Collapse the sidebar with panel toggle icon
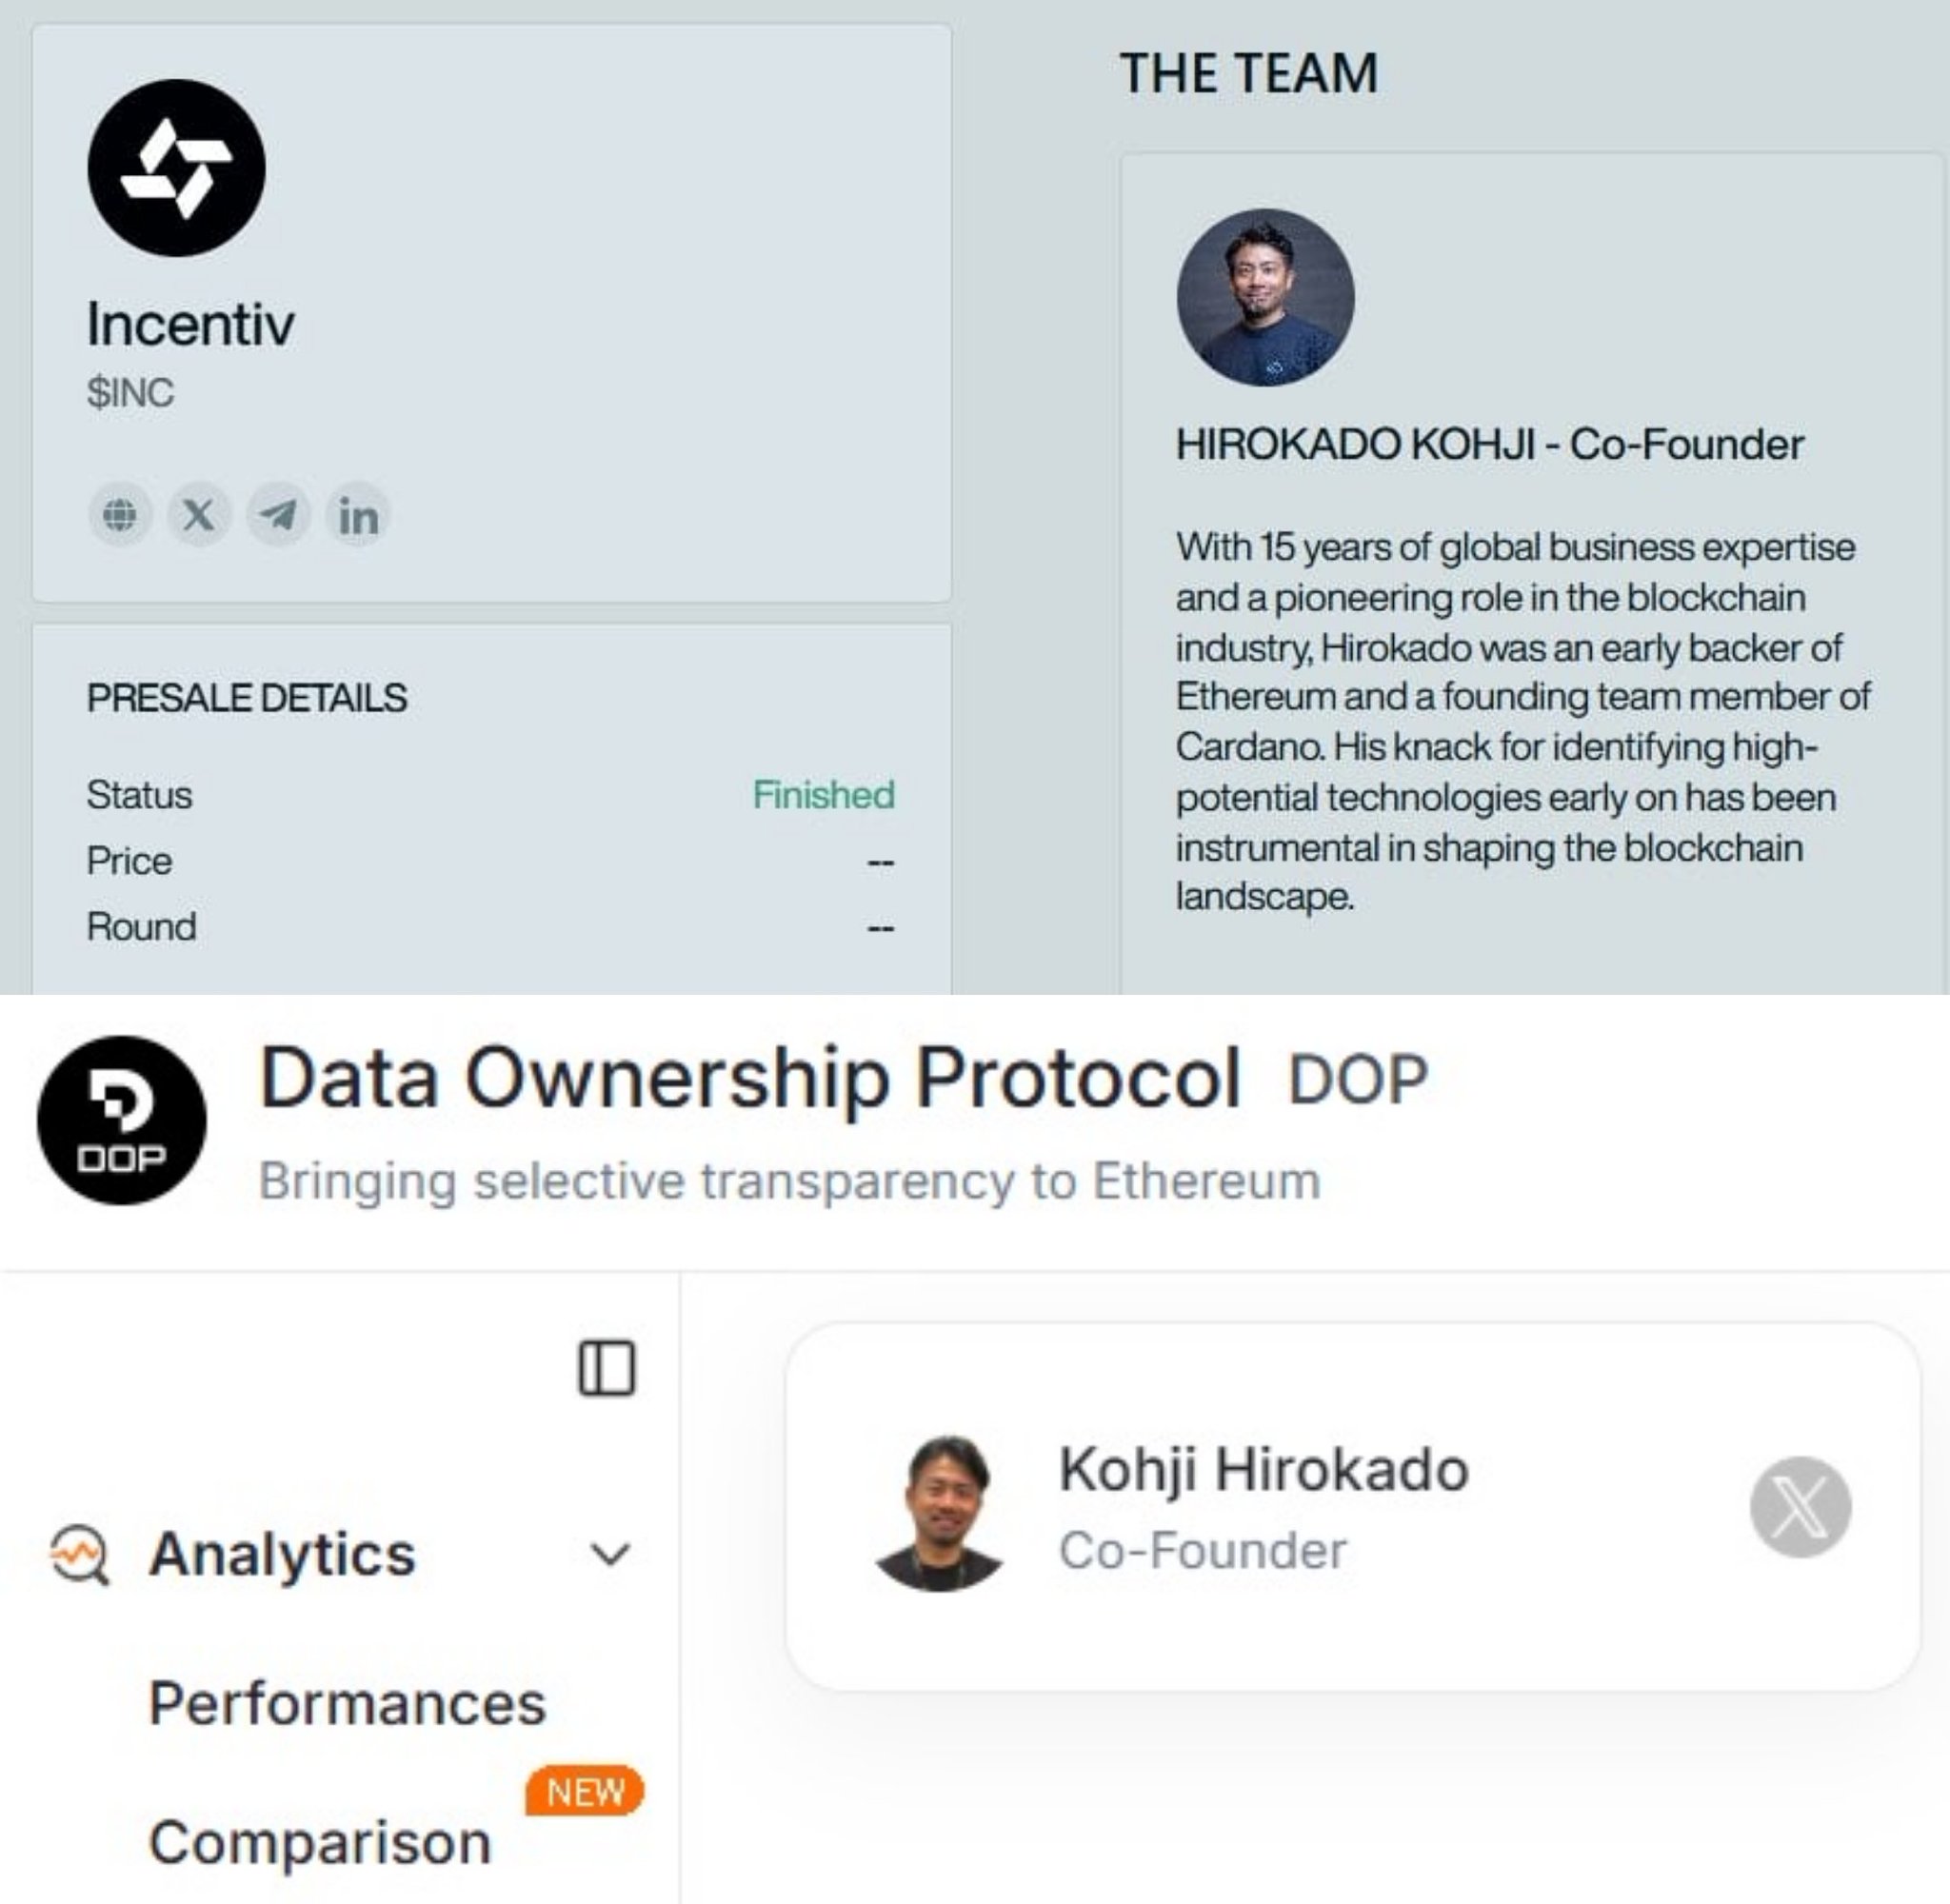This screenshot has height=1904, width=1950. pyautogui.click(x=607, y=1368)
